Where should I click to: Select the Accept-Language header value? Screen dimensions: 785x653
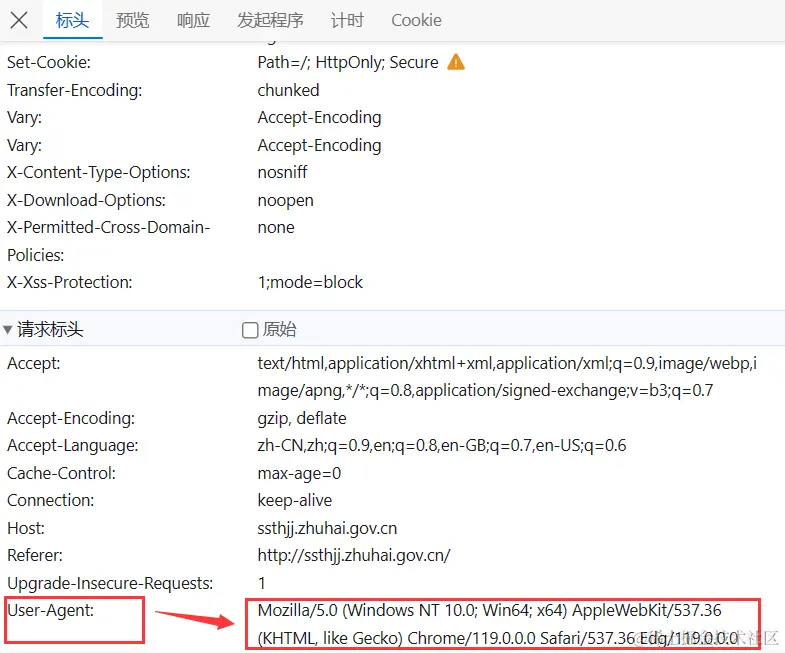coord(442,445)
